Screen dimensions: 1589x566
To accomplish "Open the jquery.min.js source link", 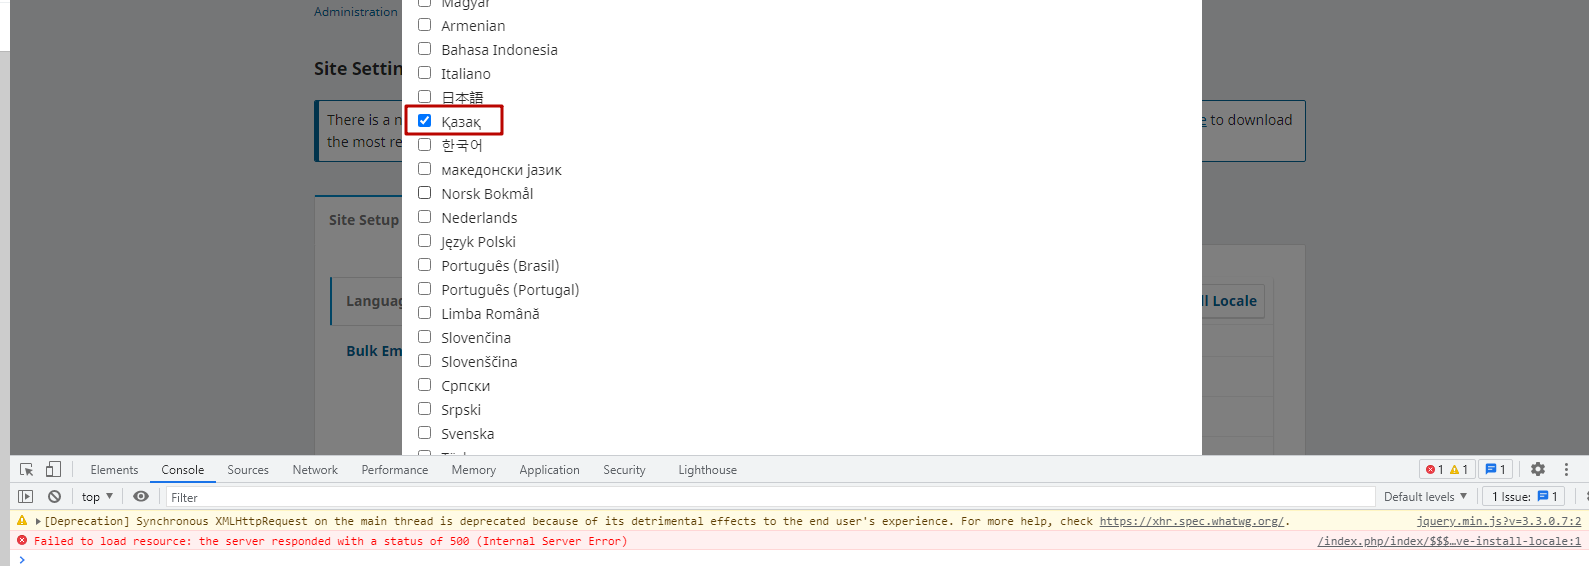I will coord(1498,521).
